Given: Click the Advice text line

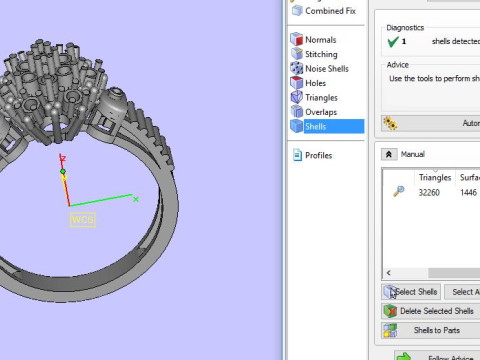Looking at the screenshot, I should (434, 79).
